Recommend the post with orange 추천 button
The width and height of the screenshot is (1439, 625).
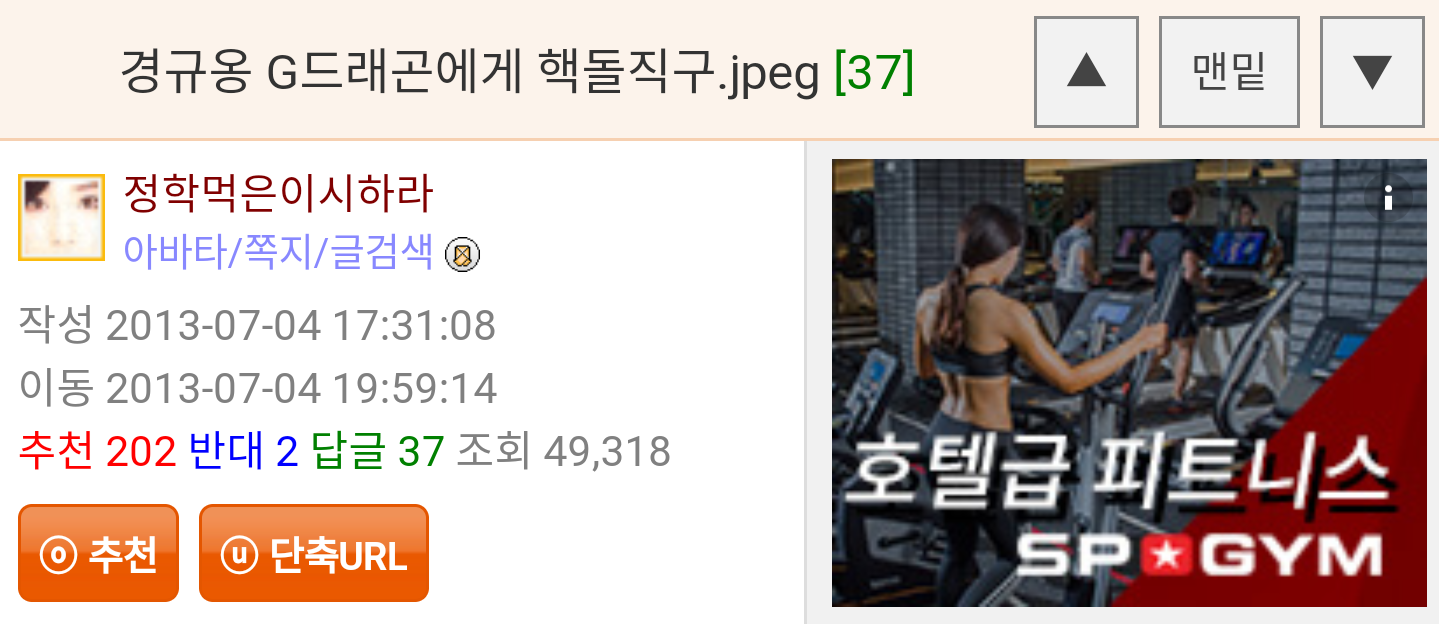click(98, 553)
